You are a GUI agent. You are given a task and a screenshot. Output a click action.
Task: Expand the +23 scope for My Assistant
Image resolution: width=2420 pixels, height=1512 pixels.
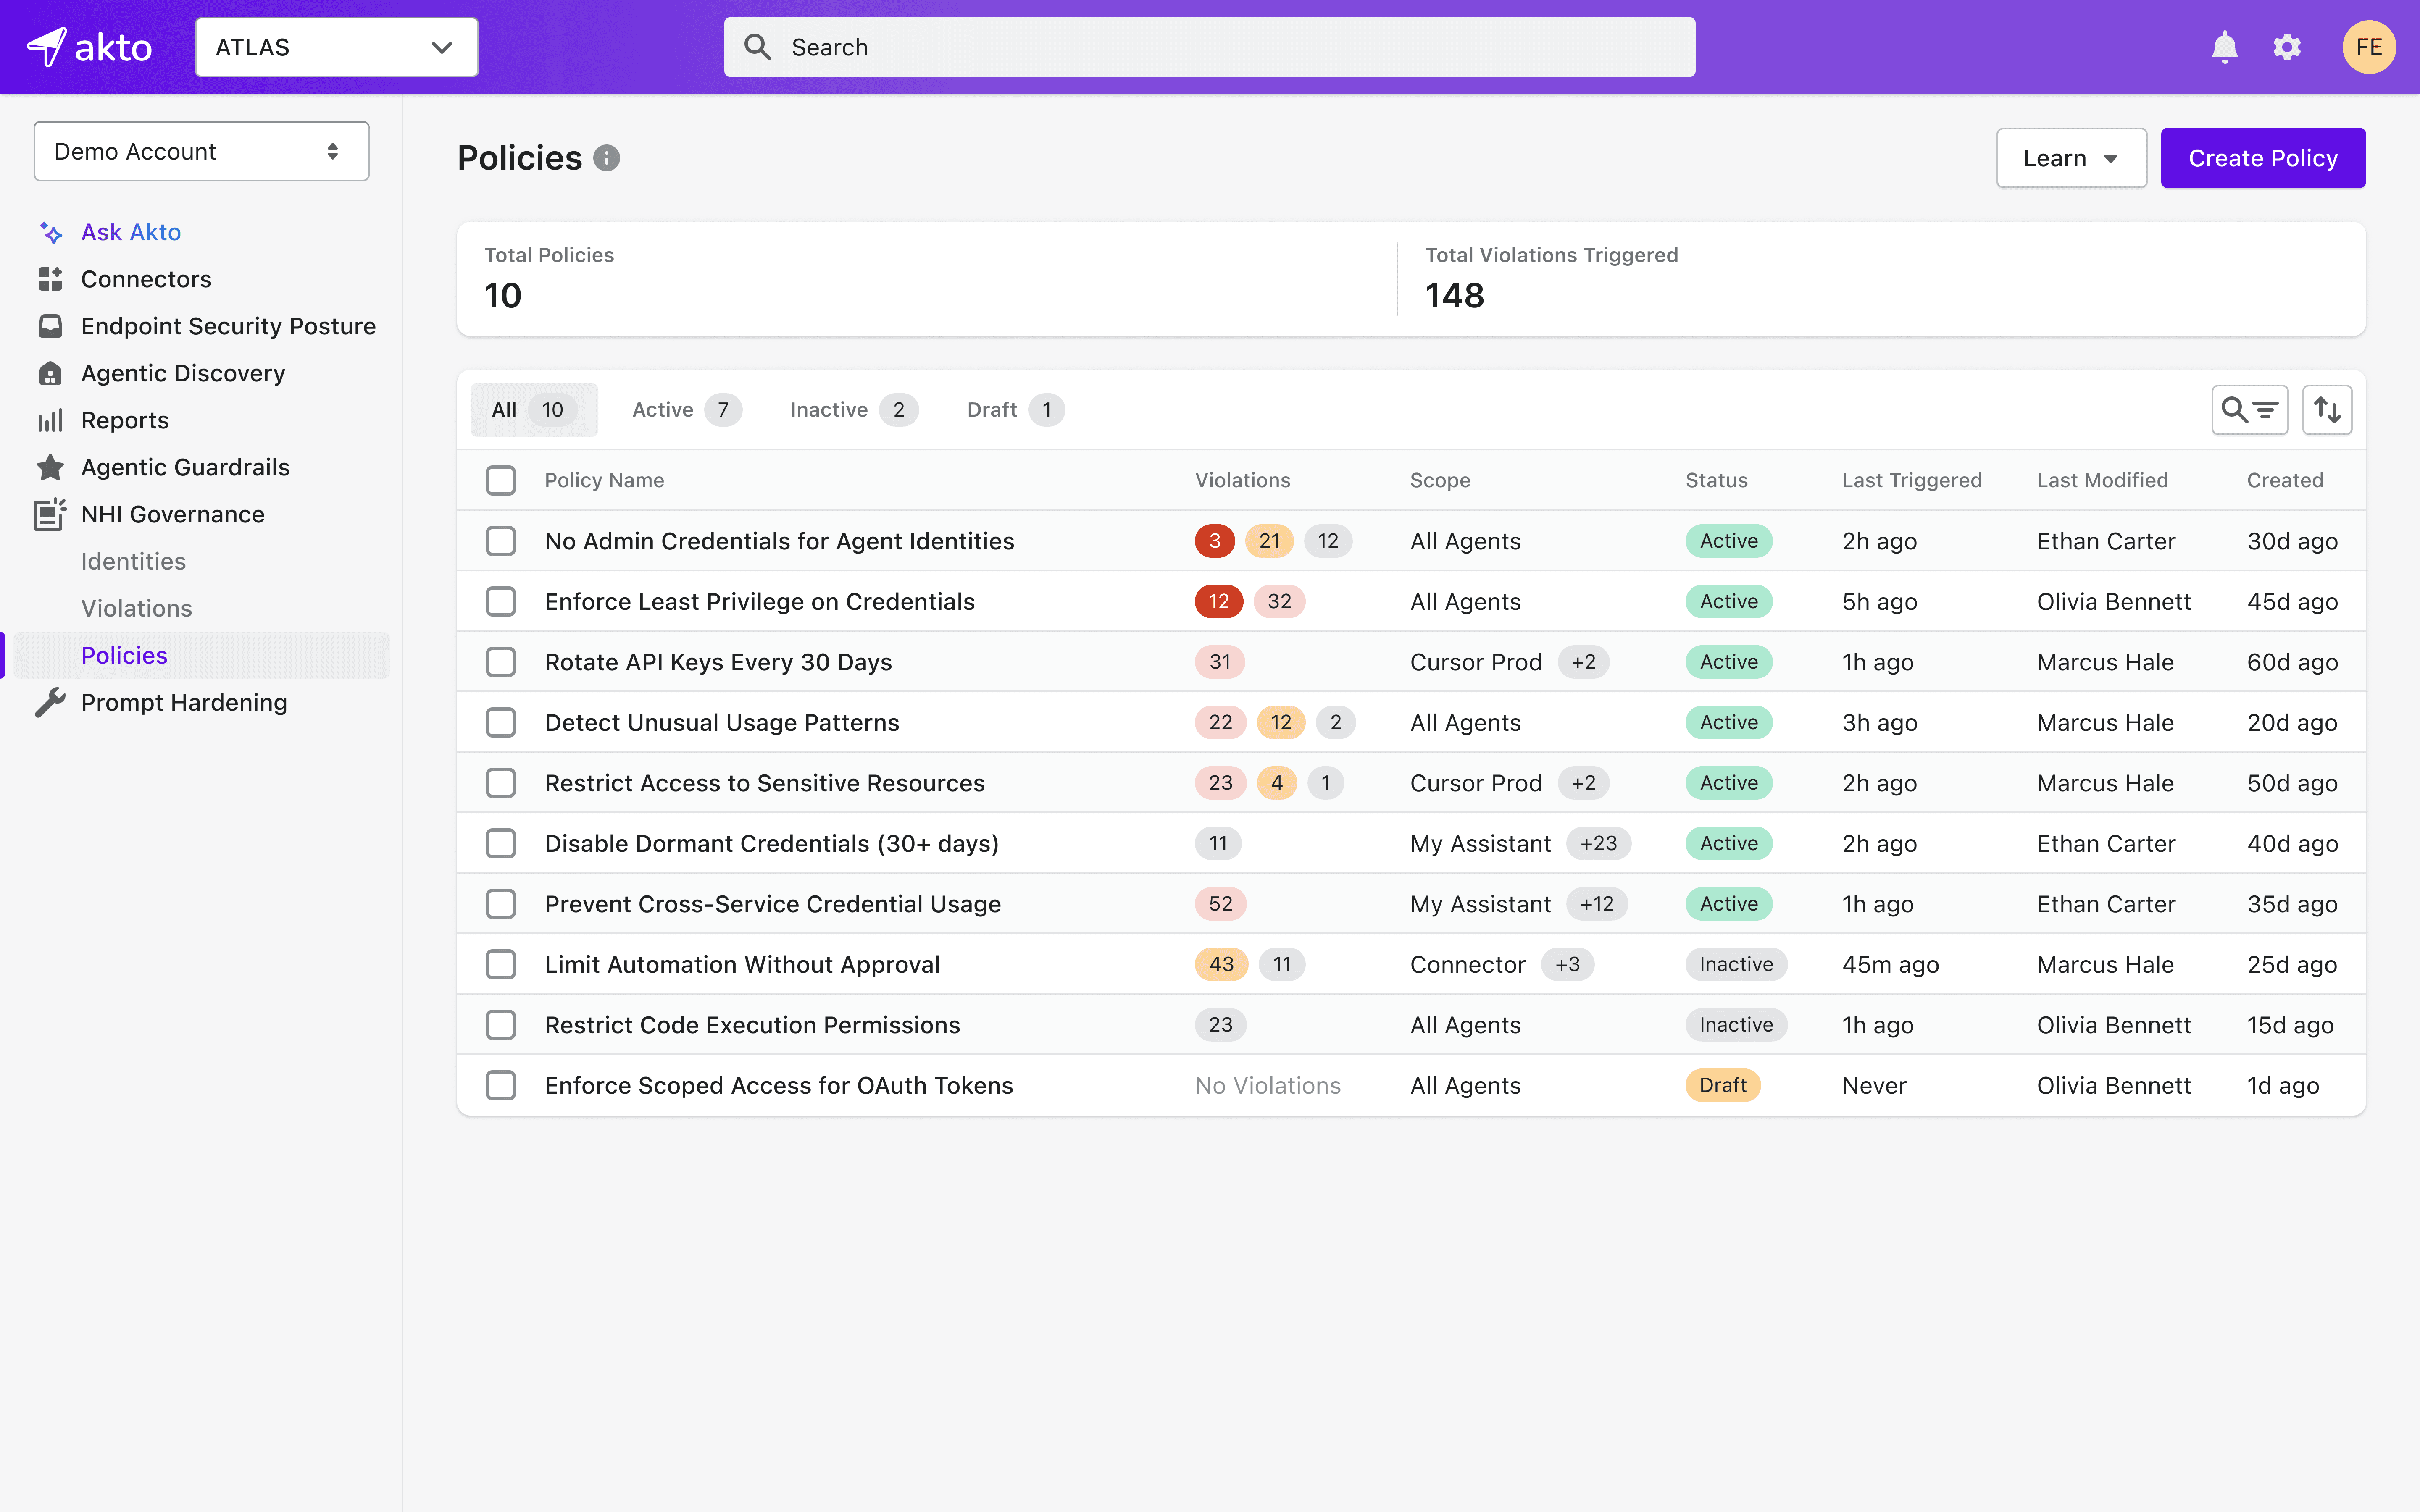pos(1598,843)
